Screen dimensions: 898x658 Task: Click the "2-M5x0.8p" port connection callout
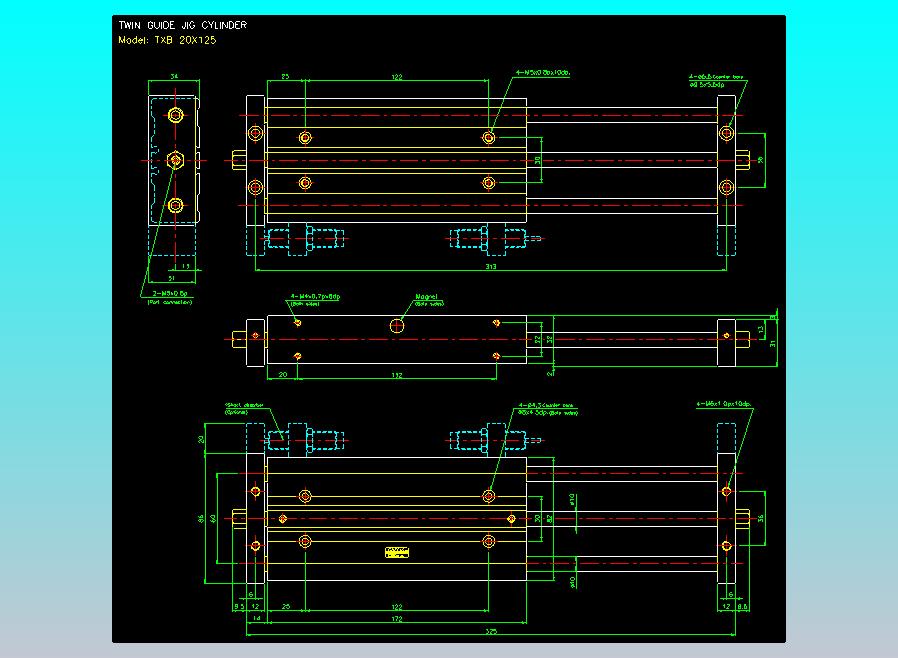[169, 293]
